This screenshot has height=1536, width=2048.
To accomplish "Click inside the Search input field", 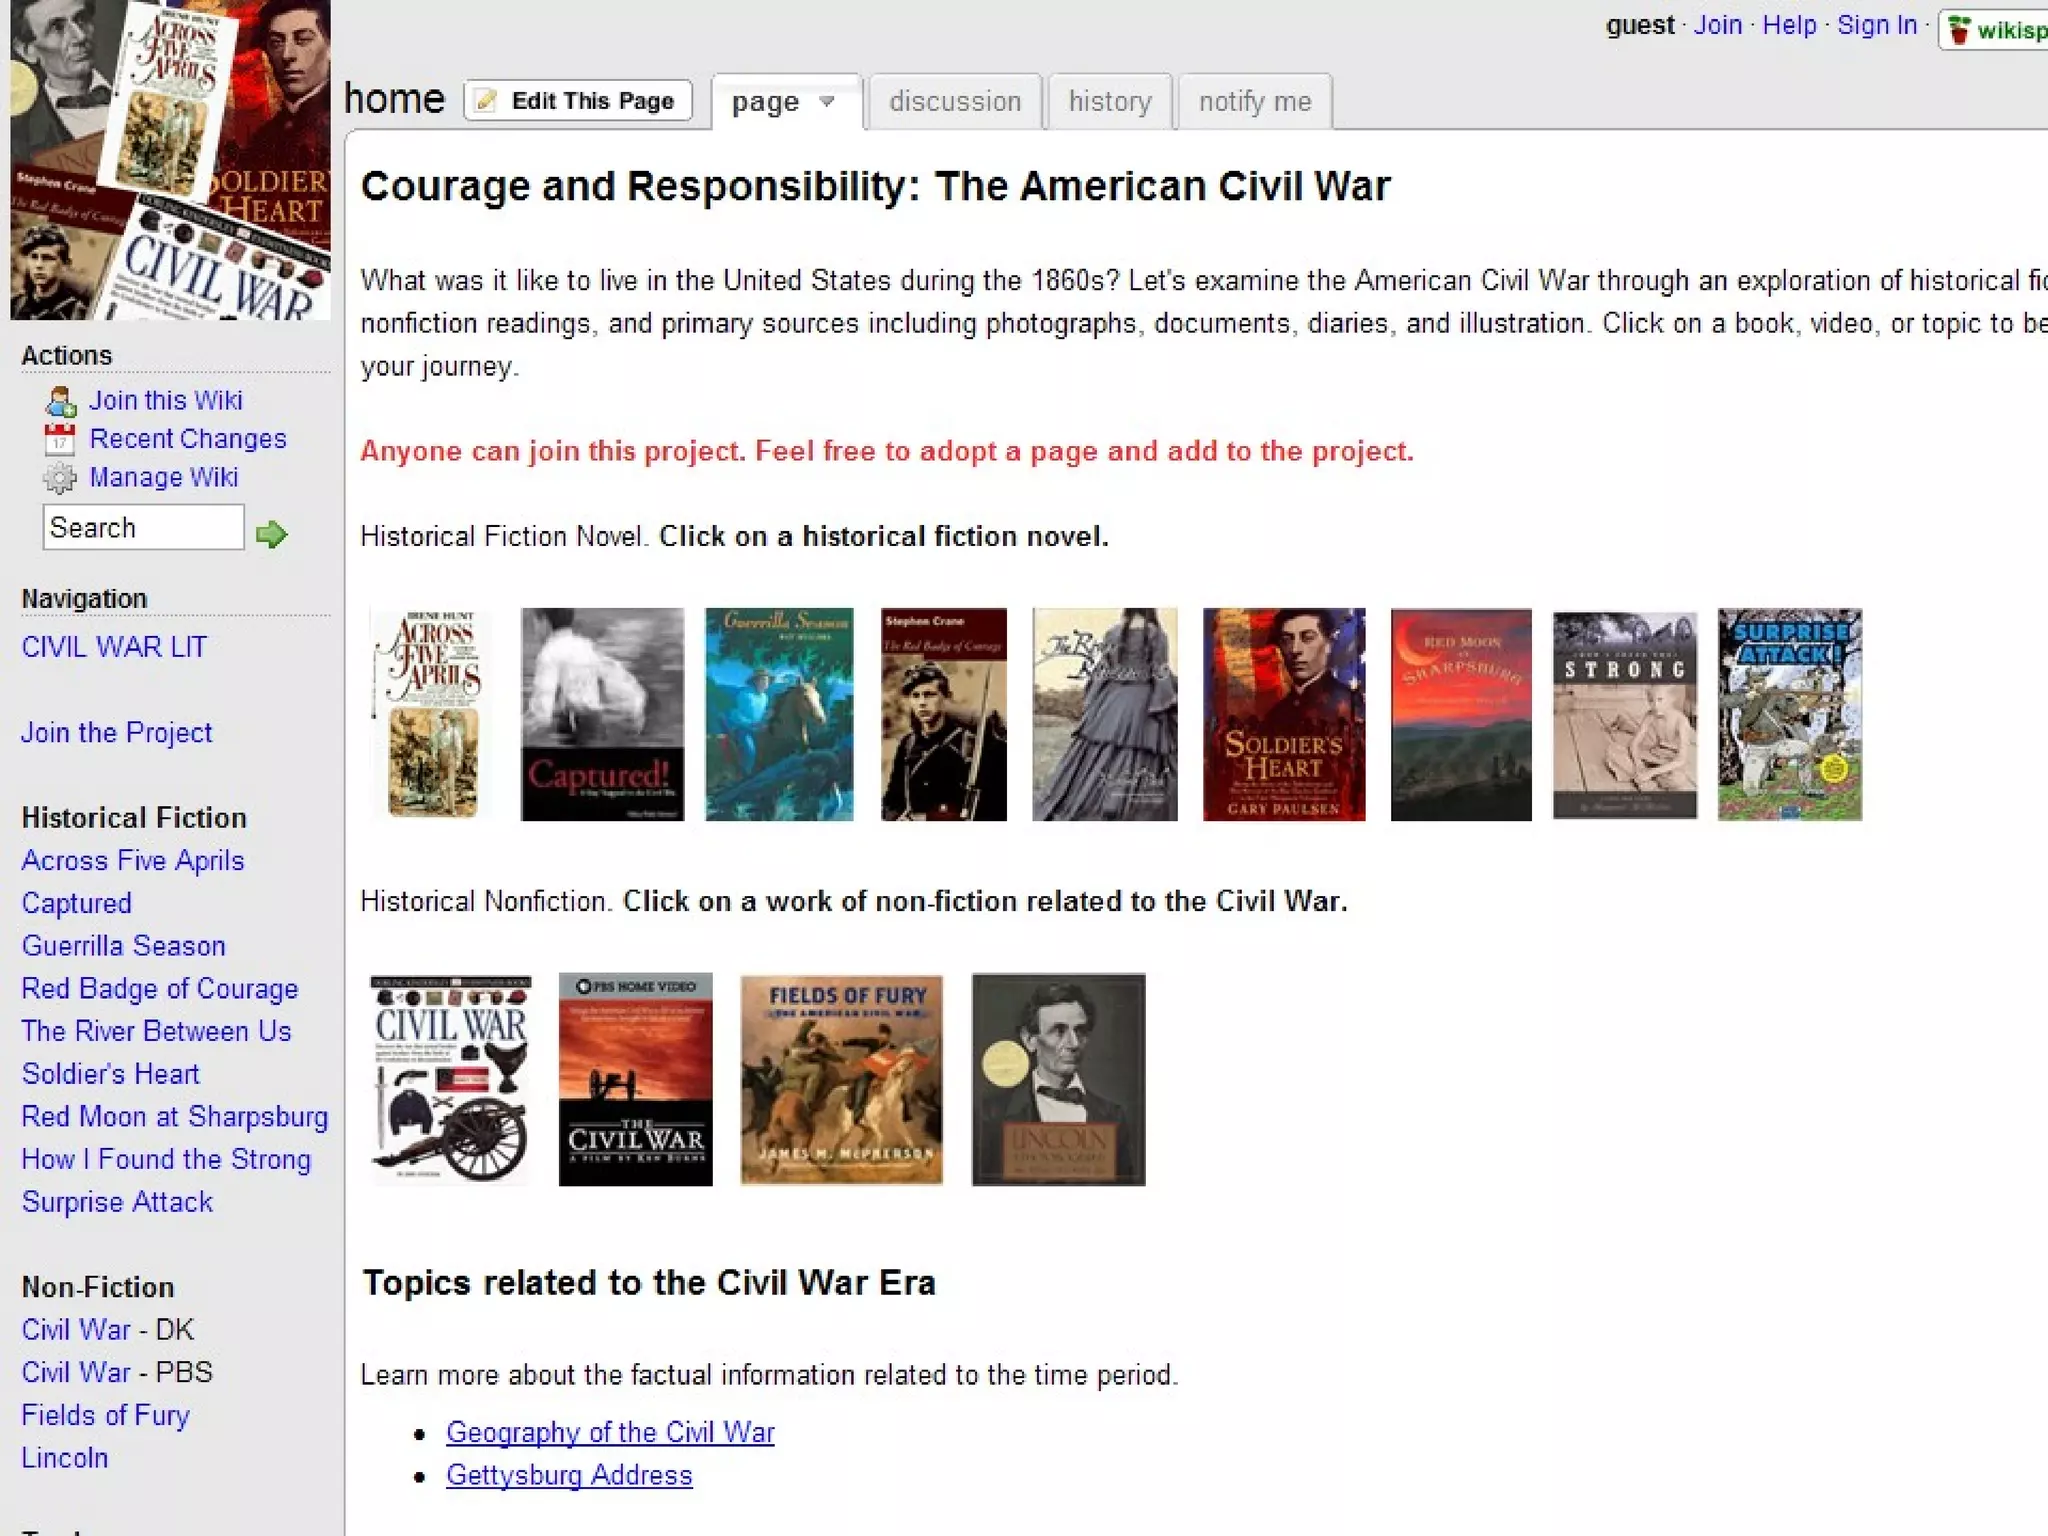I will point(142,527).
